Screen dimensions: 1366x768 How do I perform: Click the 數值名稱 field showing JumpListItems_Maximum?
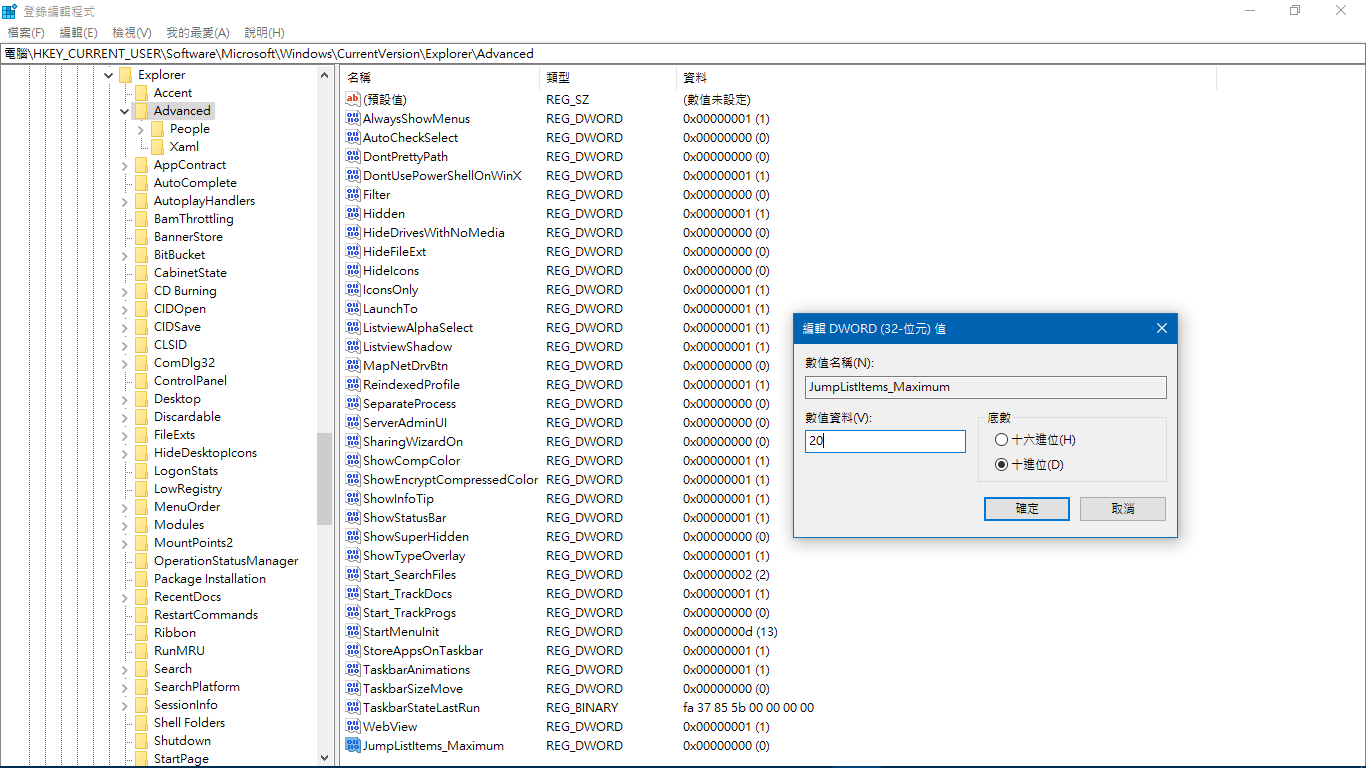pos(985,387)
